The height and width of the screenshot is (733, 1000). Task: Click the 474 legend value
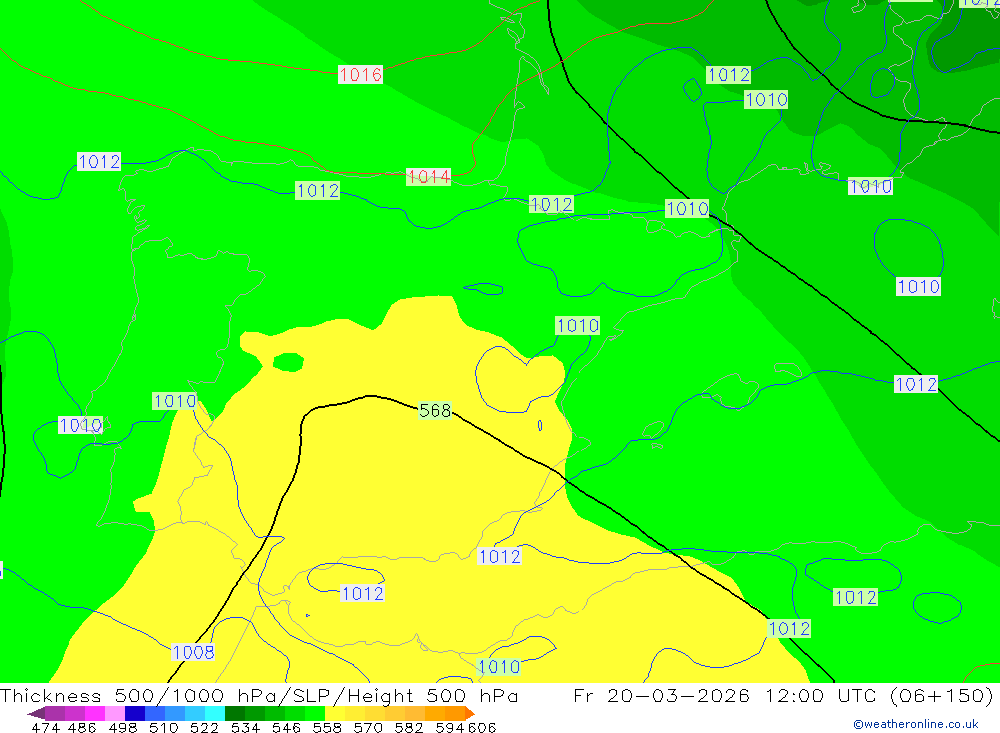coord(45,728)
